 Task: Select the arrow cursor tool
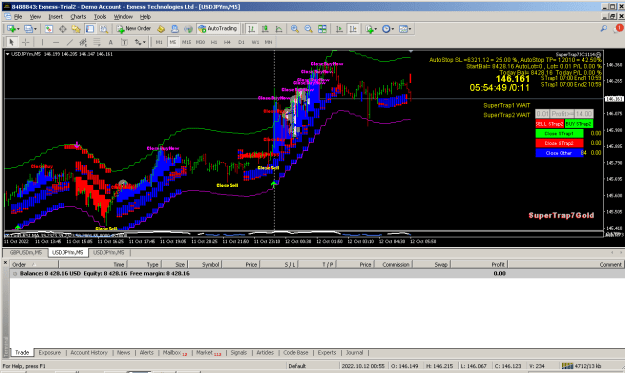coord(12,42)
